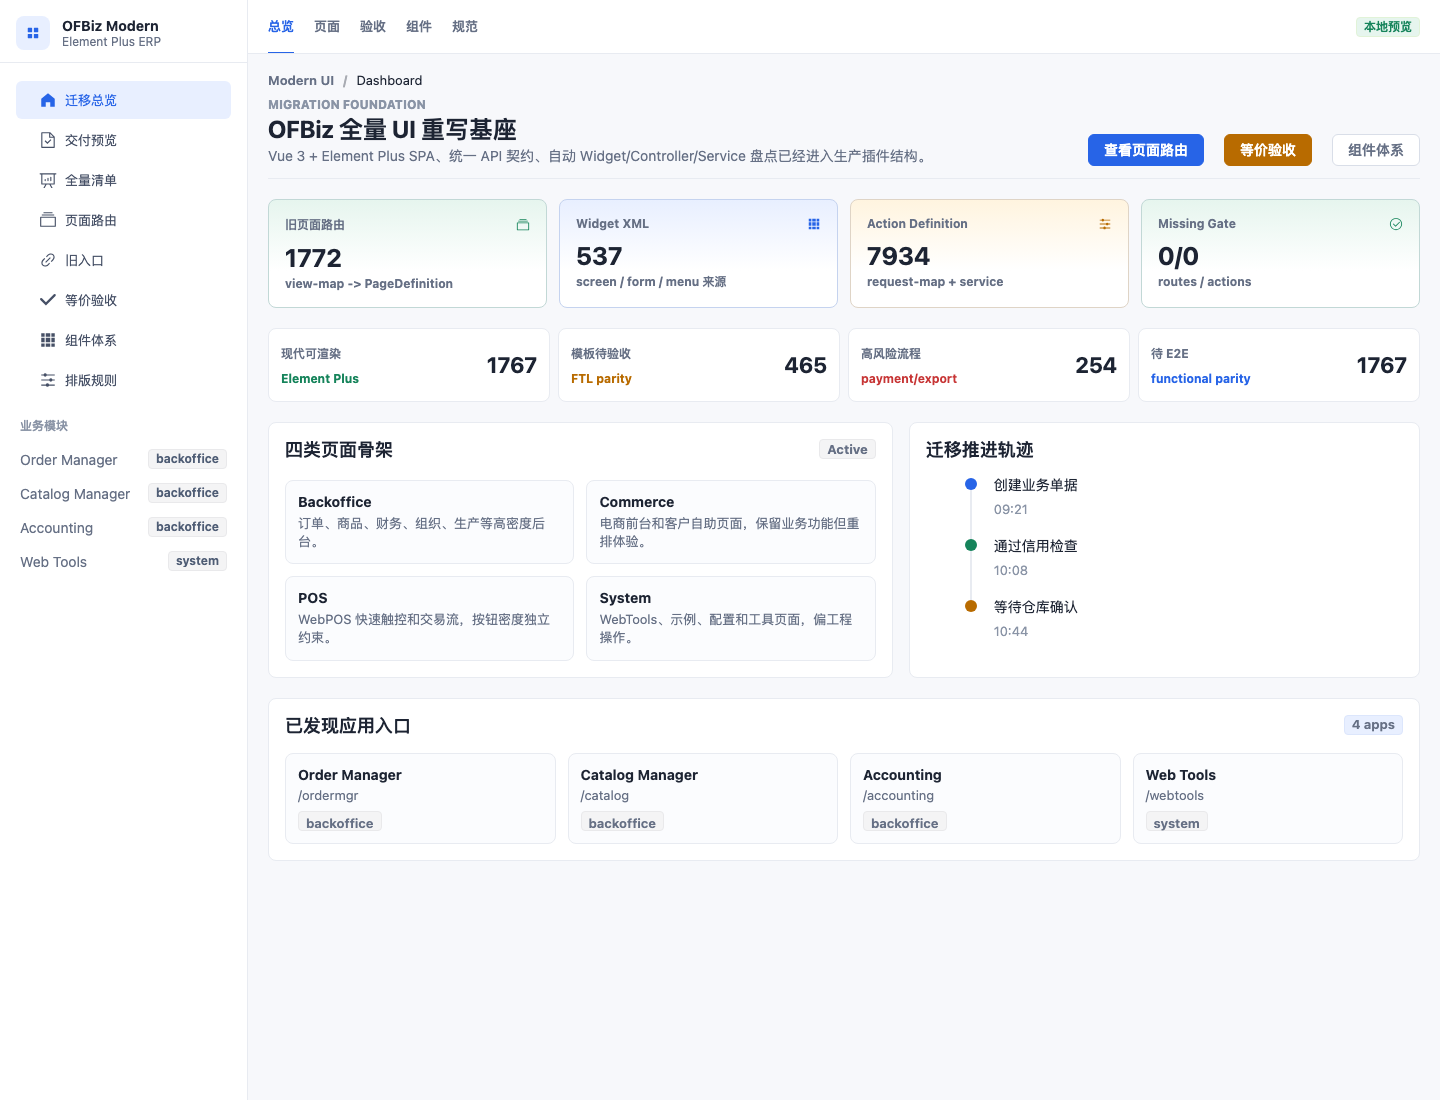The width and height of the screenshot is (1440, 1100).
Task: Click the sliders icon beside 排版规则
Action: pyautogui.click(x=47, y=380)
